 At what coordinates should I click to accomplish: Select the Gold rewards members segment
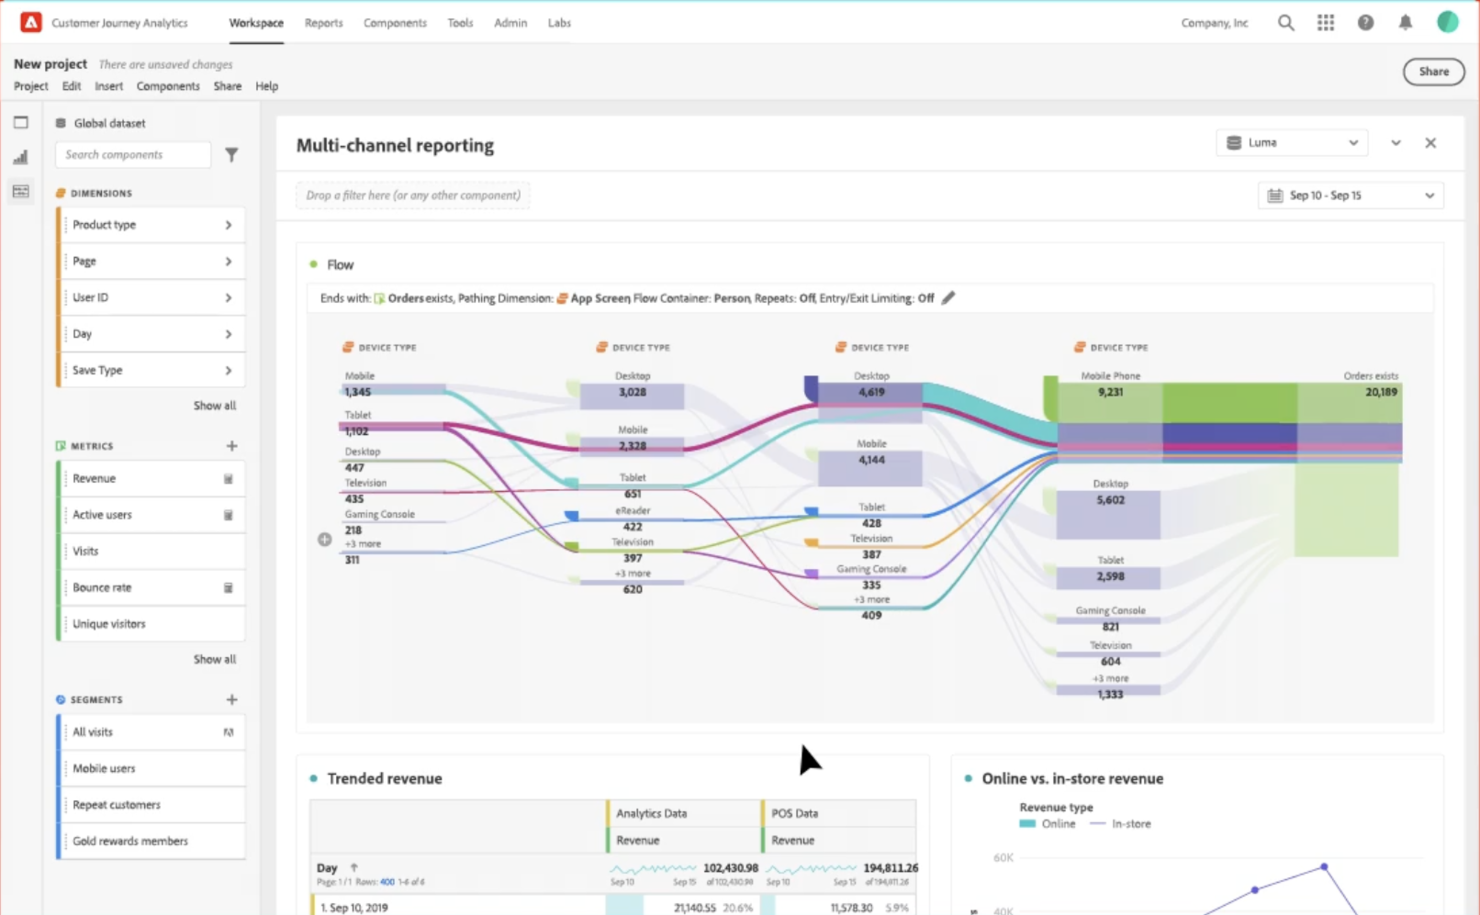151,841
